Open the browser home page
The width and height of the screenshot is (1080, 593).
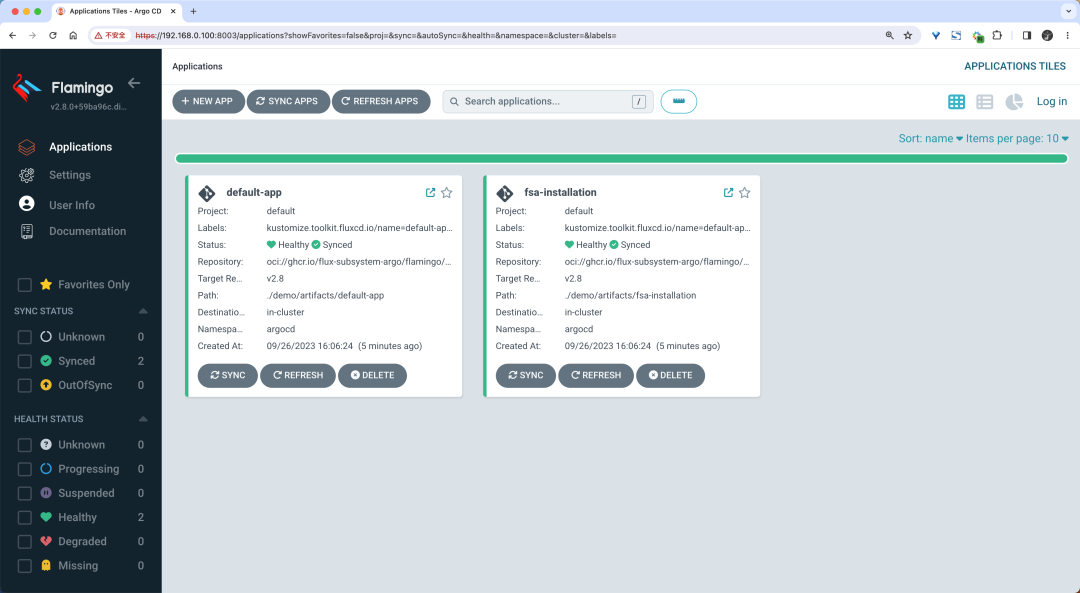(73, 35)
